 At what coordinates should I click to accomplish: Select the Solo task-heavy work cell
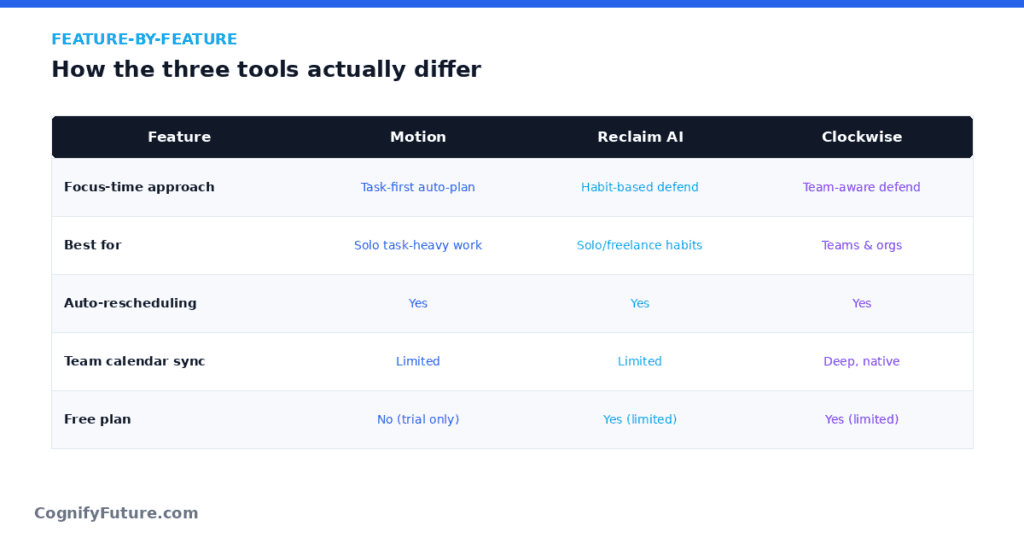[418, 245]
